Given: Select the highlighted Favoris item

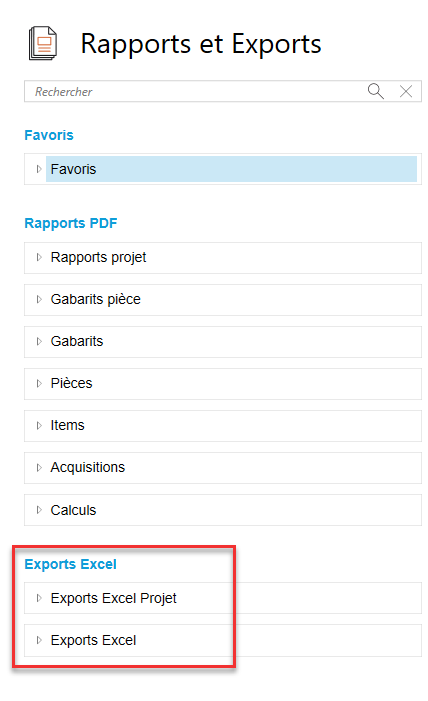Looking at the screenshot, I should pos(231,169).
